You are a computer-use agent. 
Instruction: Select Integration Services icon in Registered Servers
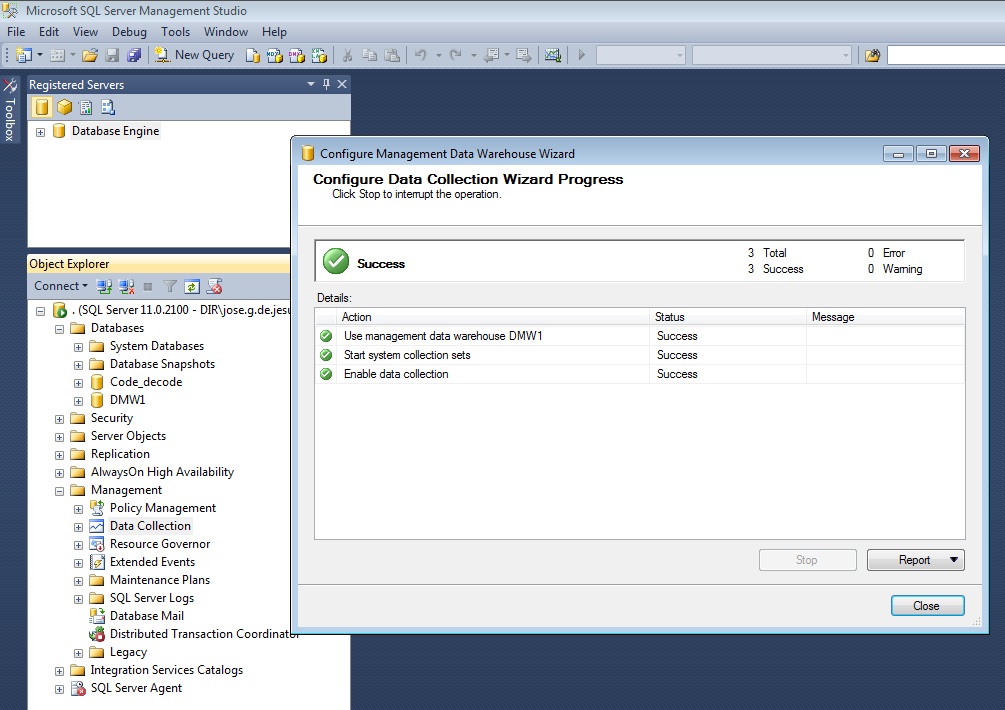tap(108, 107)
